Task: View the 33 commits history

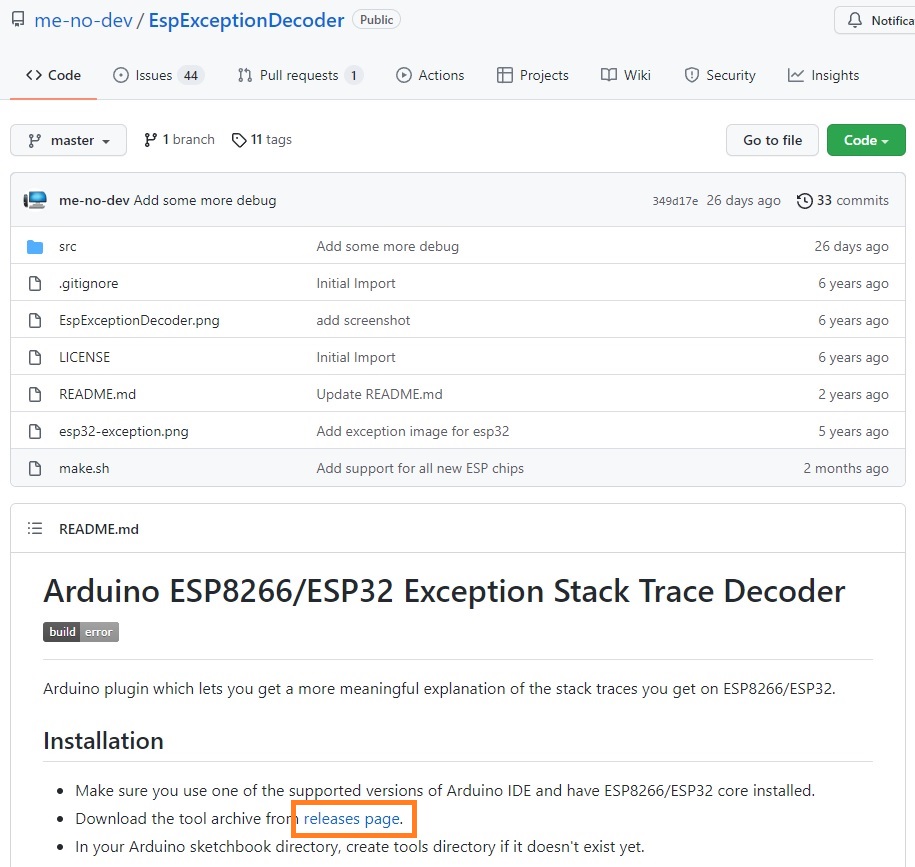Action: (x=843, y=200)
